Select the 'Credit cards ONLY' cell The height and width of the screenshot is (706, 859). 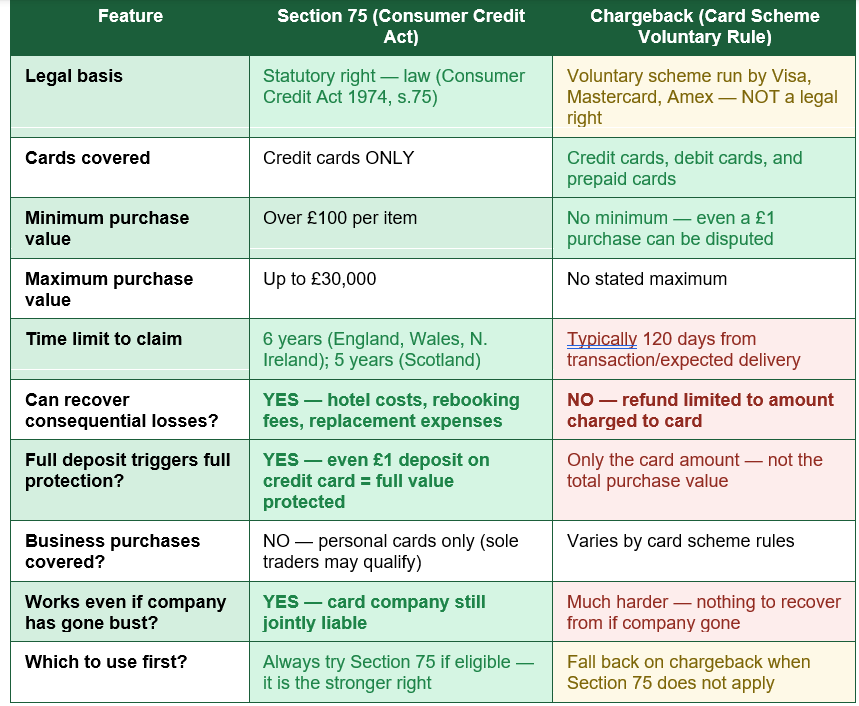point(400,168)
